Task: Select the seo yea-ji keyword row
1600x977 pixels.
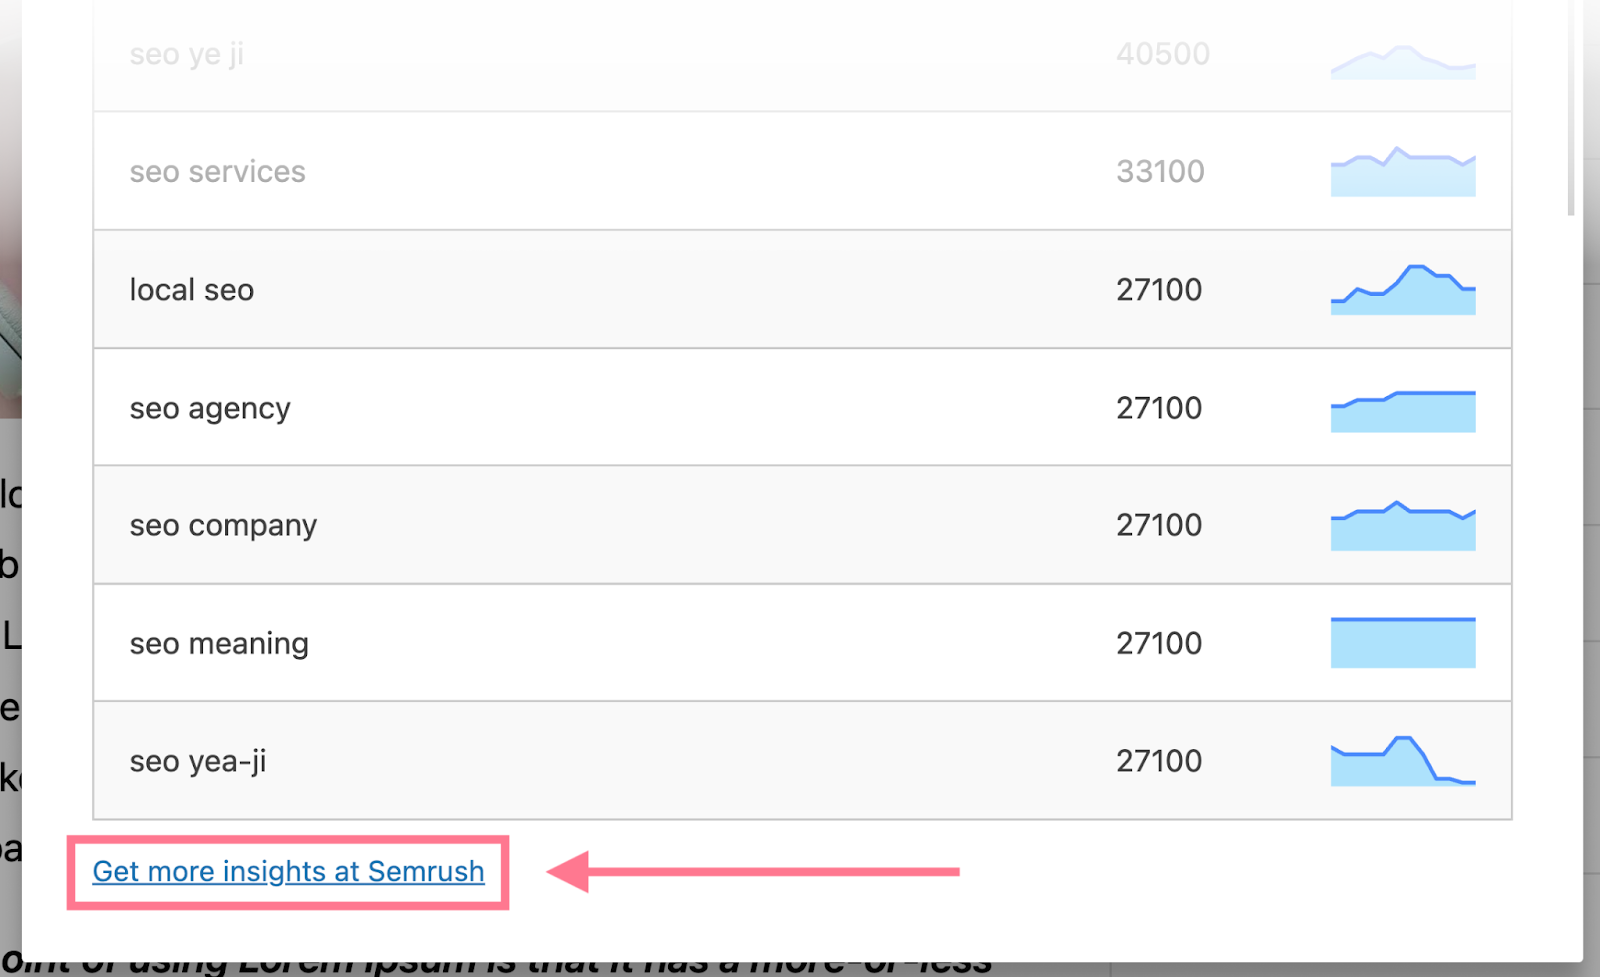Action: click(802, 761)
